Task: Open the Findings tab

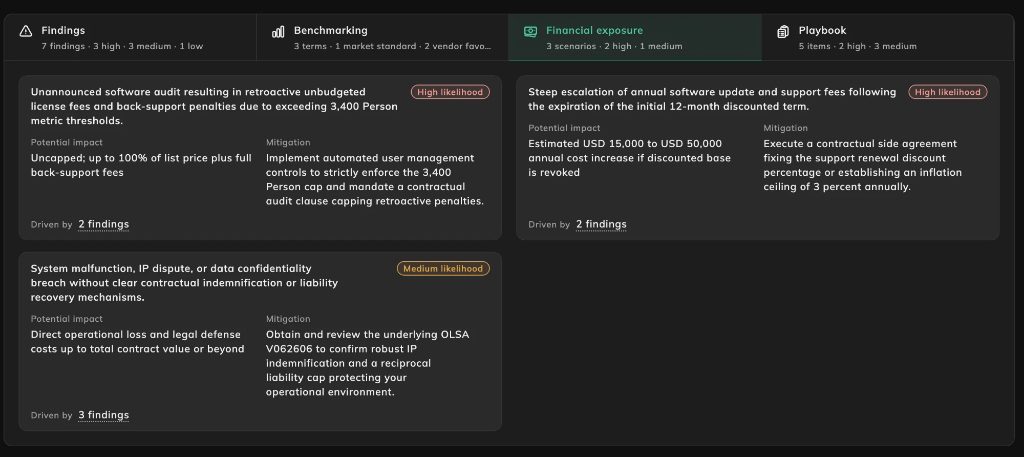Action: click(x=130, y=38)
